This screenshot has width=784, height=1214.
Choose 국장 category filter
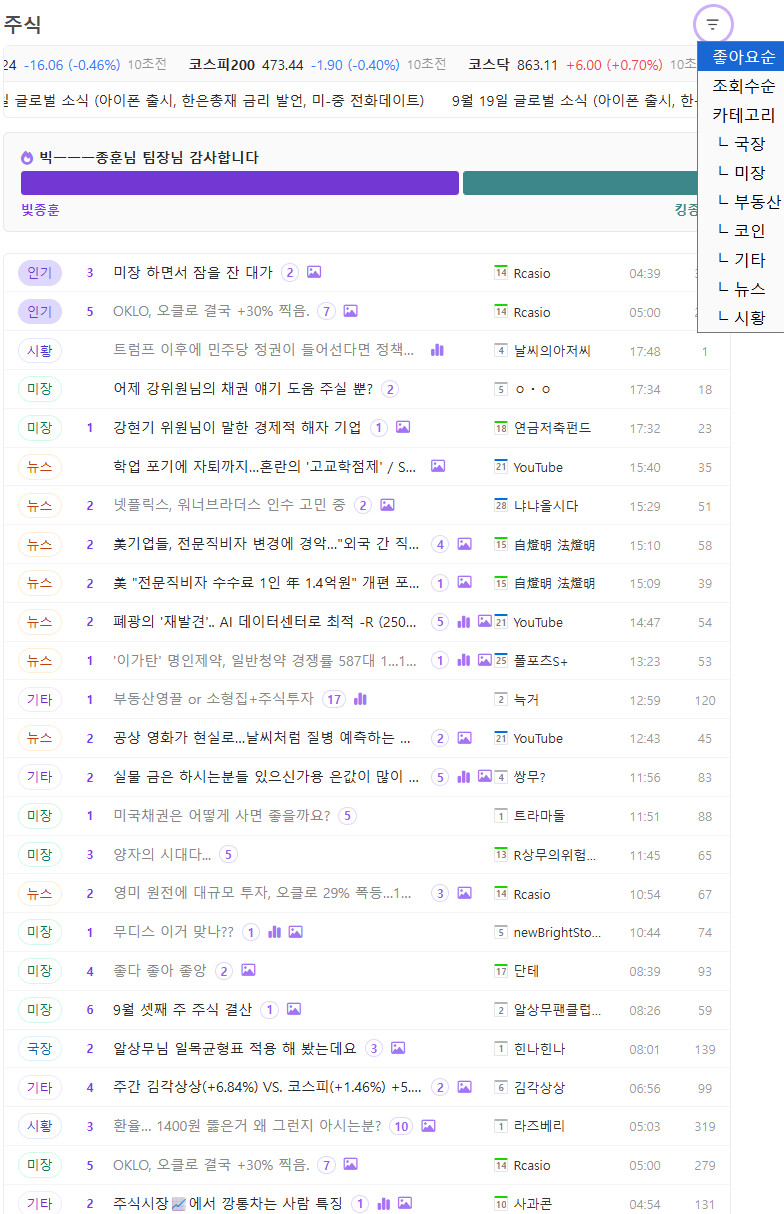(741, 144)
